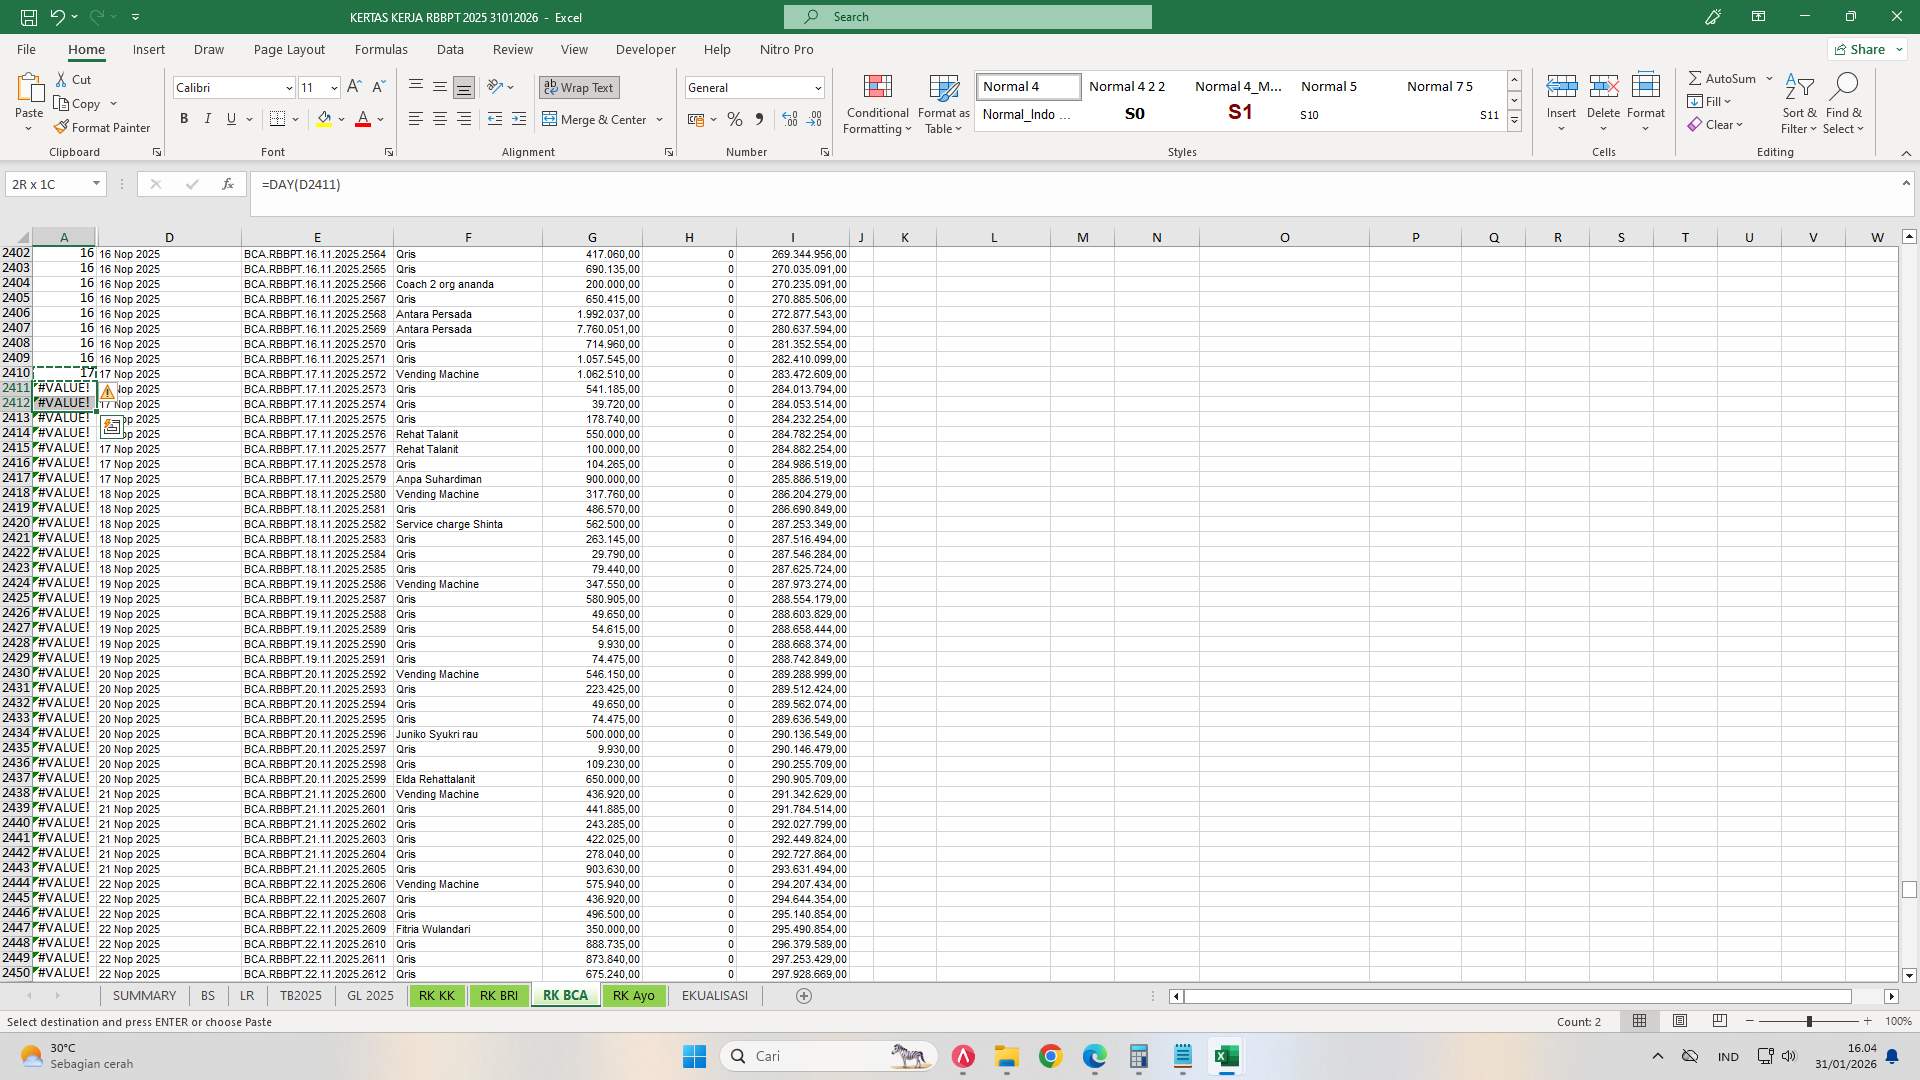Adjust the zoom slider
Image resolution: width=1920 pixels, height=1080 pixels.
tap(1810, 1021)
